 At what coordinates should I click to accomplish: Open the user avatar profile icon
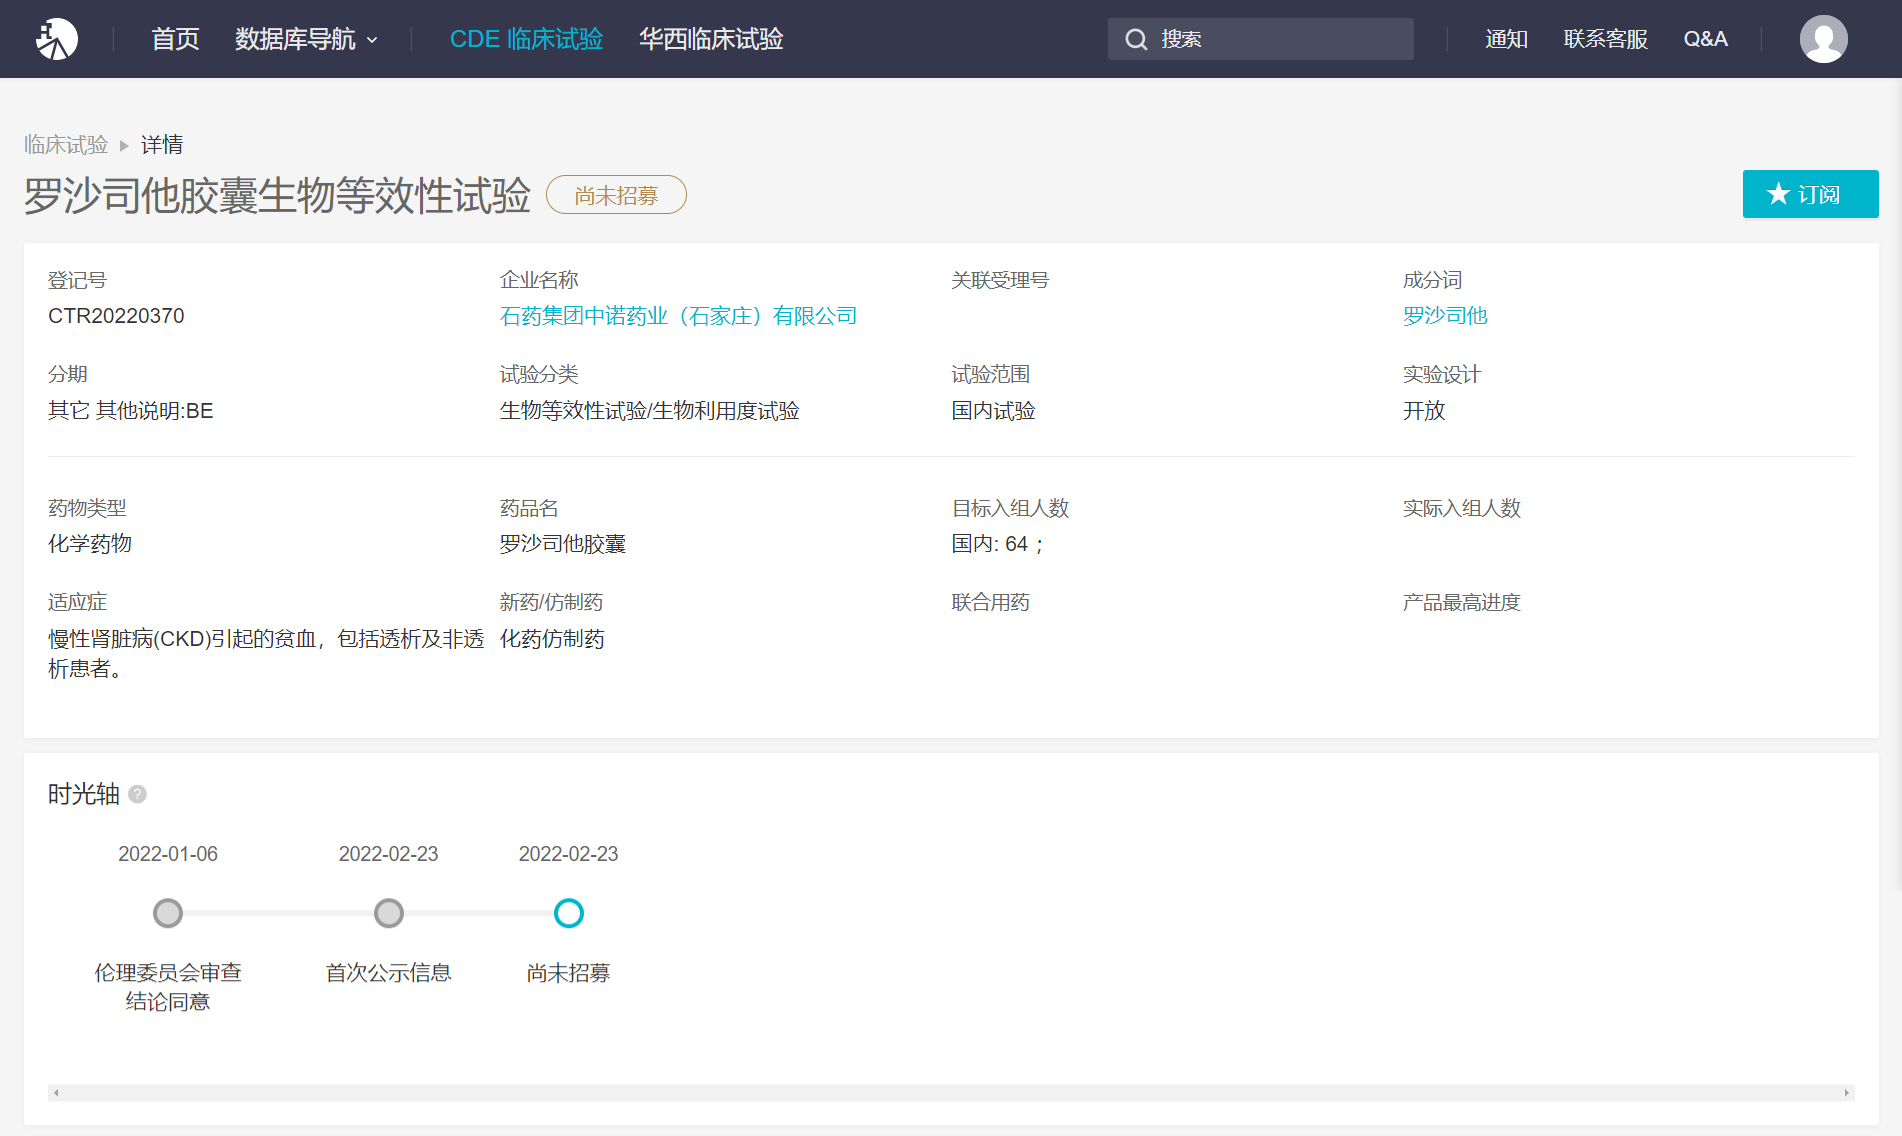[1823, 39]
